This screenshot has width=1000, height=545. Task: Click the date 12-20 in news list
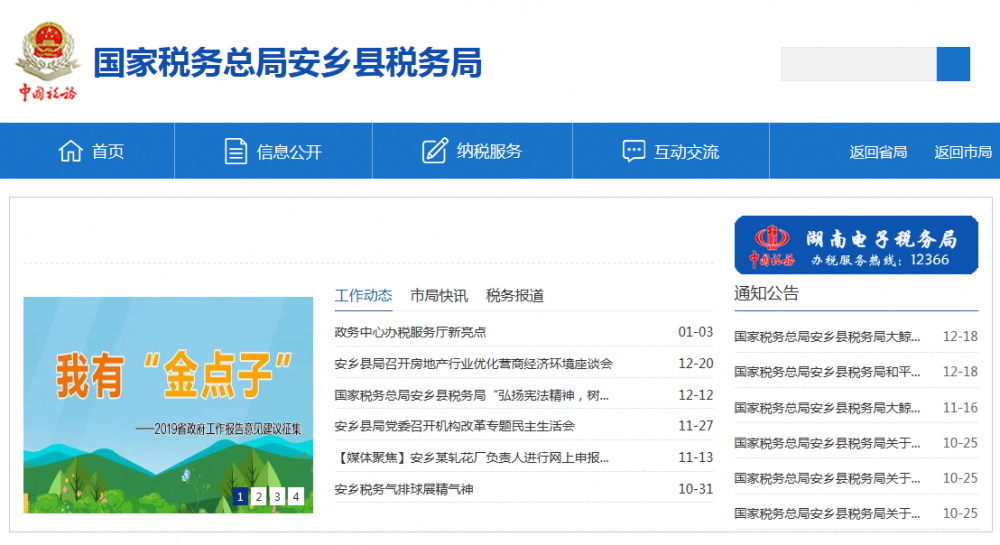695,363
